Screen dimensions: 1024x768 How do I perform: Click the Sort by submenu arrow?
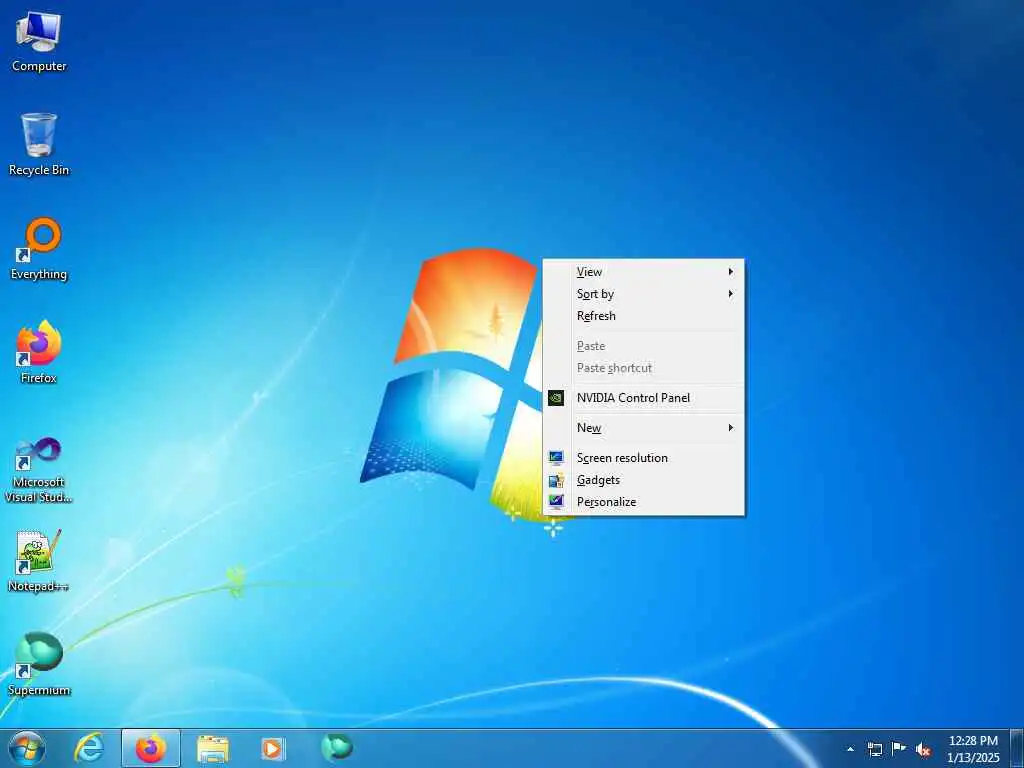click(731, 294)
